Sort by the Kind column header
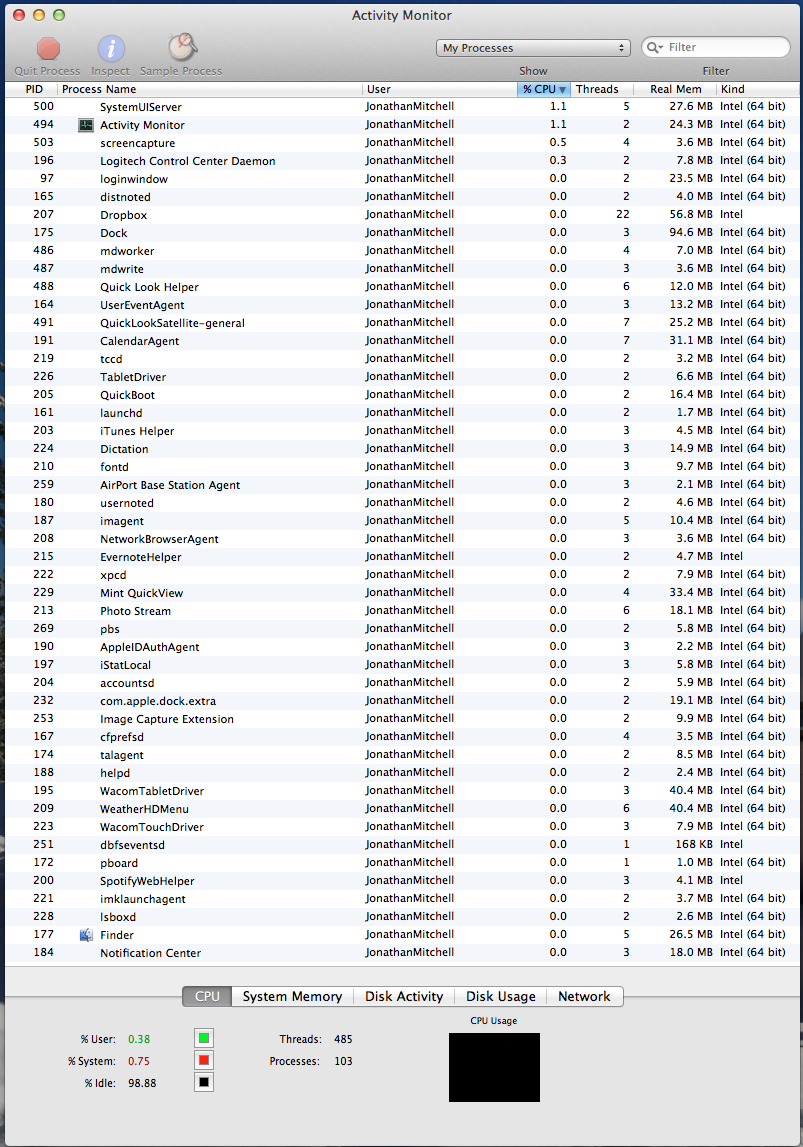The height and width of the screenshot is (1147, 803). pos(758,89)
